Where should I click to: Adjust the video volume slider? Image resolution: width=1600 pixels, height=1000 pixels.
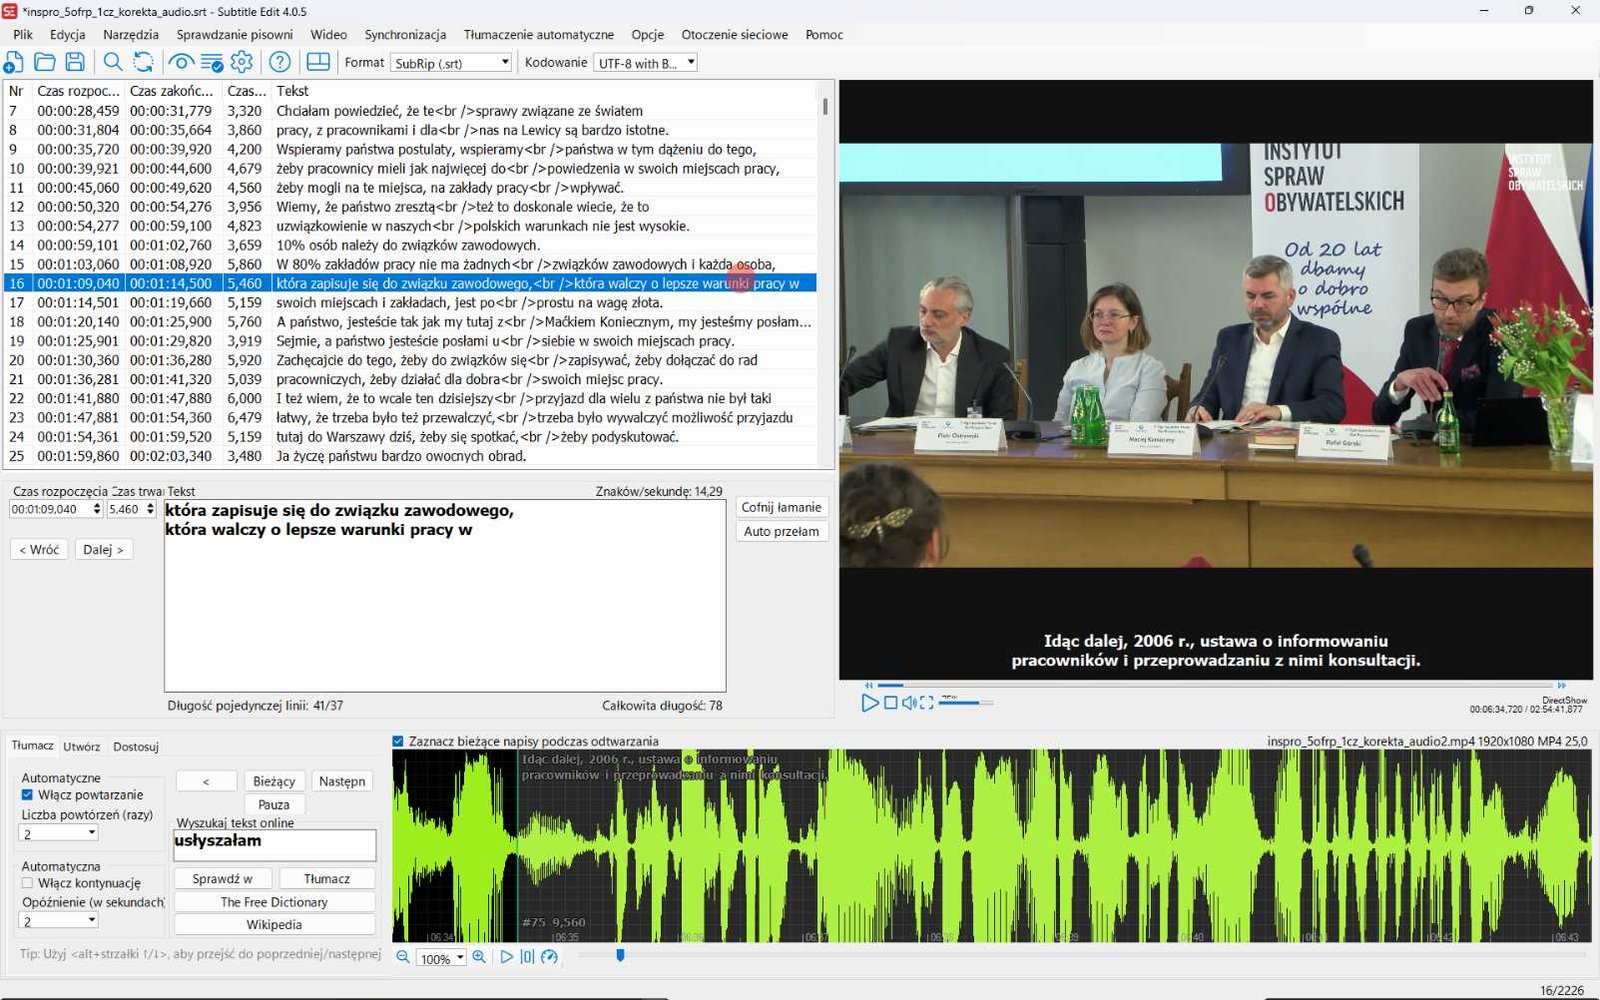coord(965,703)
